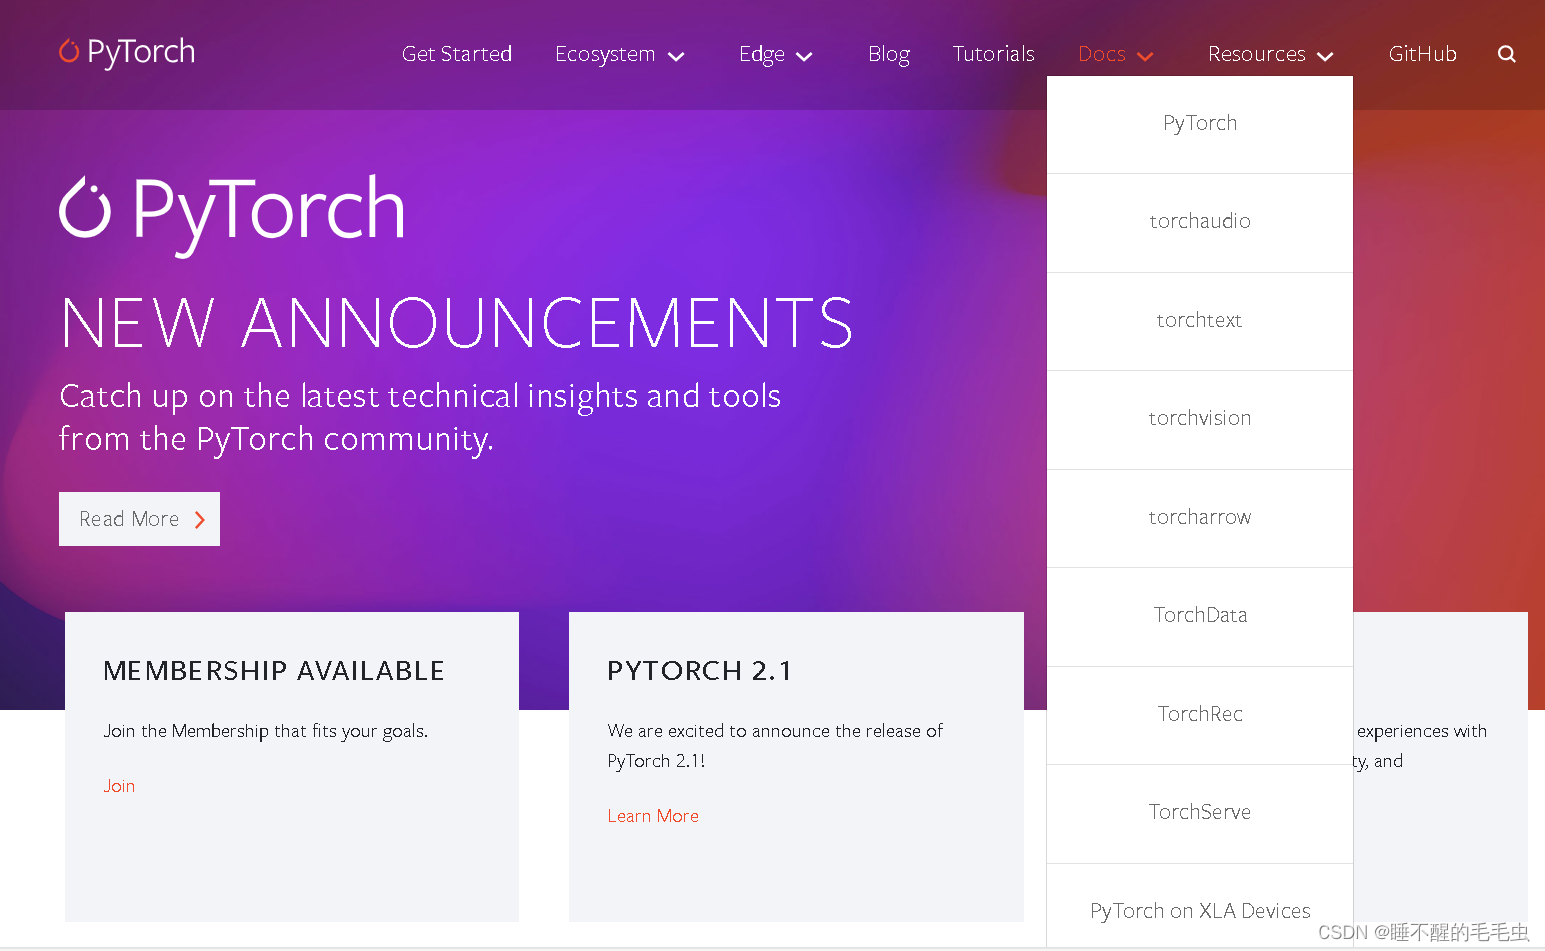Screen dimensions: 1545x951
Task: Click the NEW ANNOUNCEMENTS heading
Action: click(457, 323)
